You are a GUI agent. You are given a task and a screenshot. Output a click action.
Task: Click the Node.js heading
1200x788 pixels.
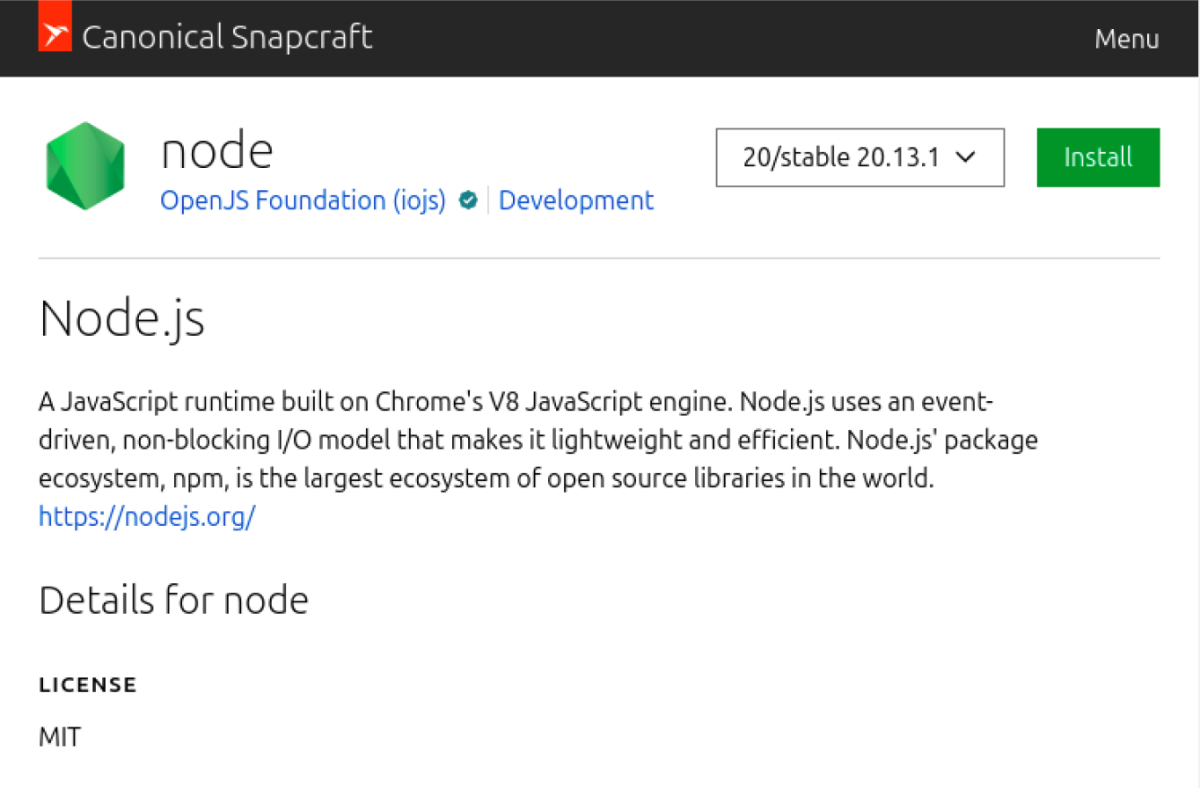[122, 319]
